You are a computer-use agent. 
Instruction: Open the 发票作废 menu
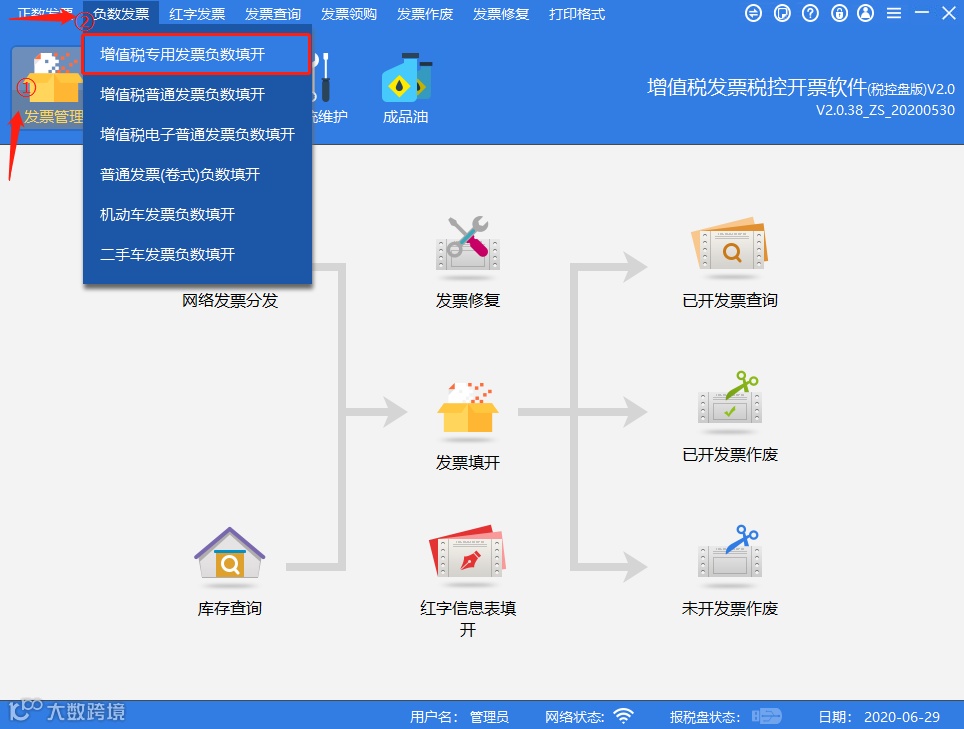(425, 14)
